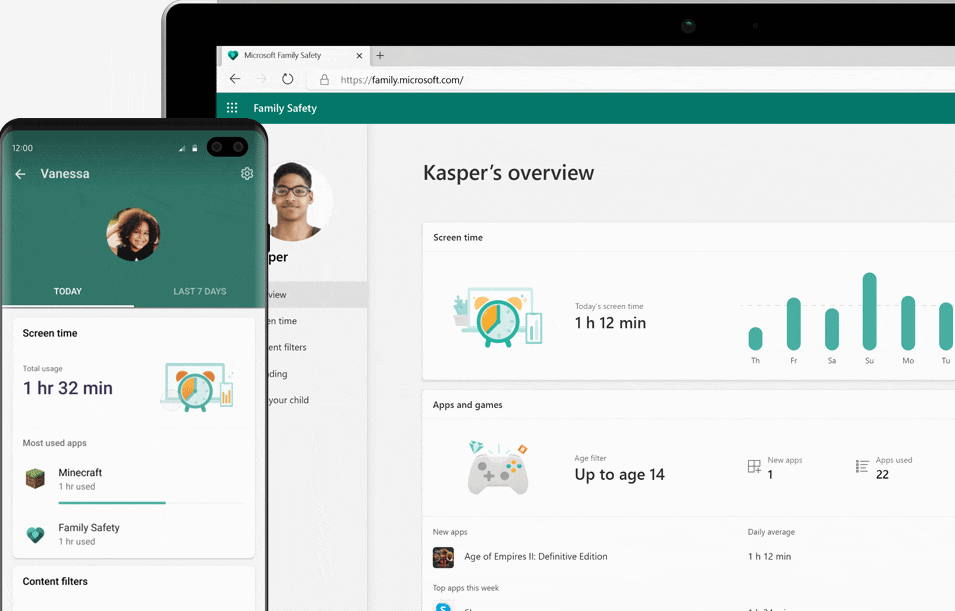Screen dimensions: 955x611
Task: Open settings via the gear icon
Action: click(247, 173)
